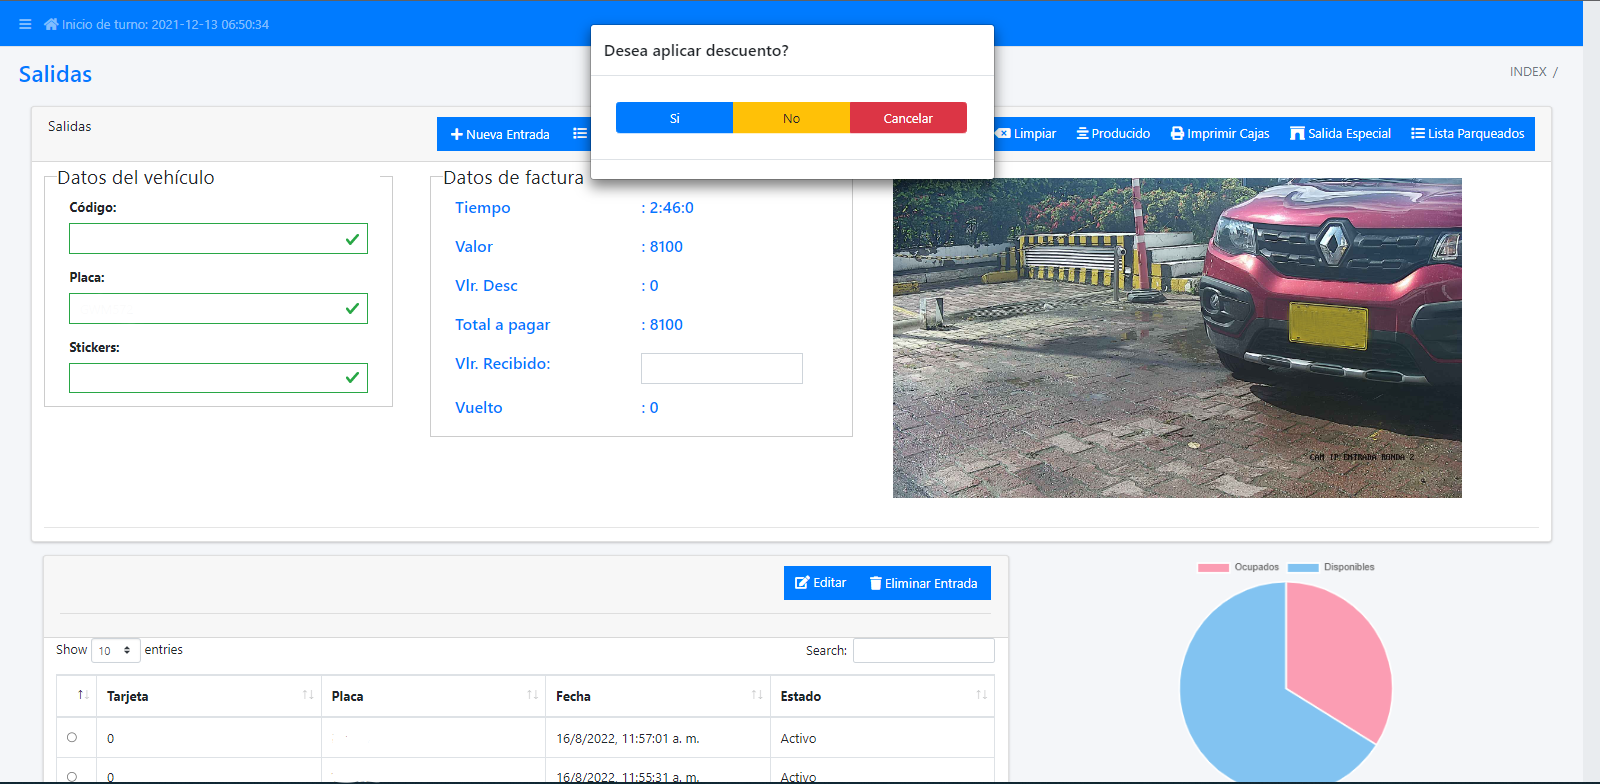Screen dimensions: 1600x784
Task: Select radio button for 11:55:31 entry
Action: click(72, 776)
